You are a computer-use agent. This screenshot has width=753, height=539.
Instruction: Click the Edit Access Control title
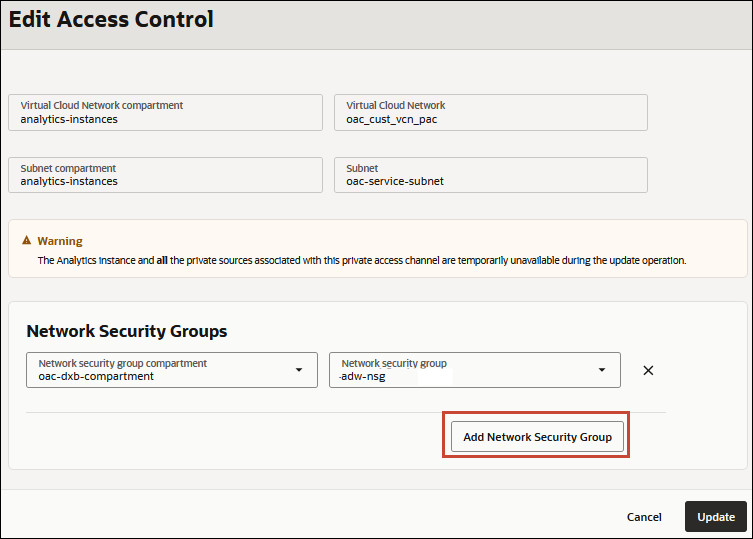[111, 19]
